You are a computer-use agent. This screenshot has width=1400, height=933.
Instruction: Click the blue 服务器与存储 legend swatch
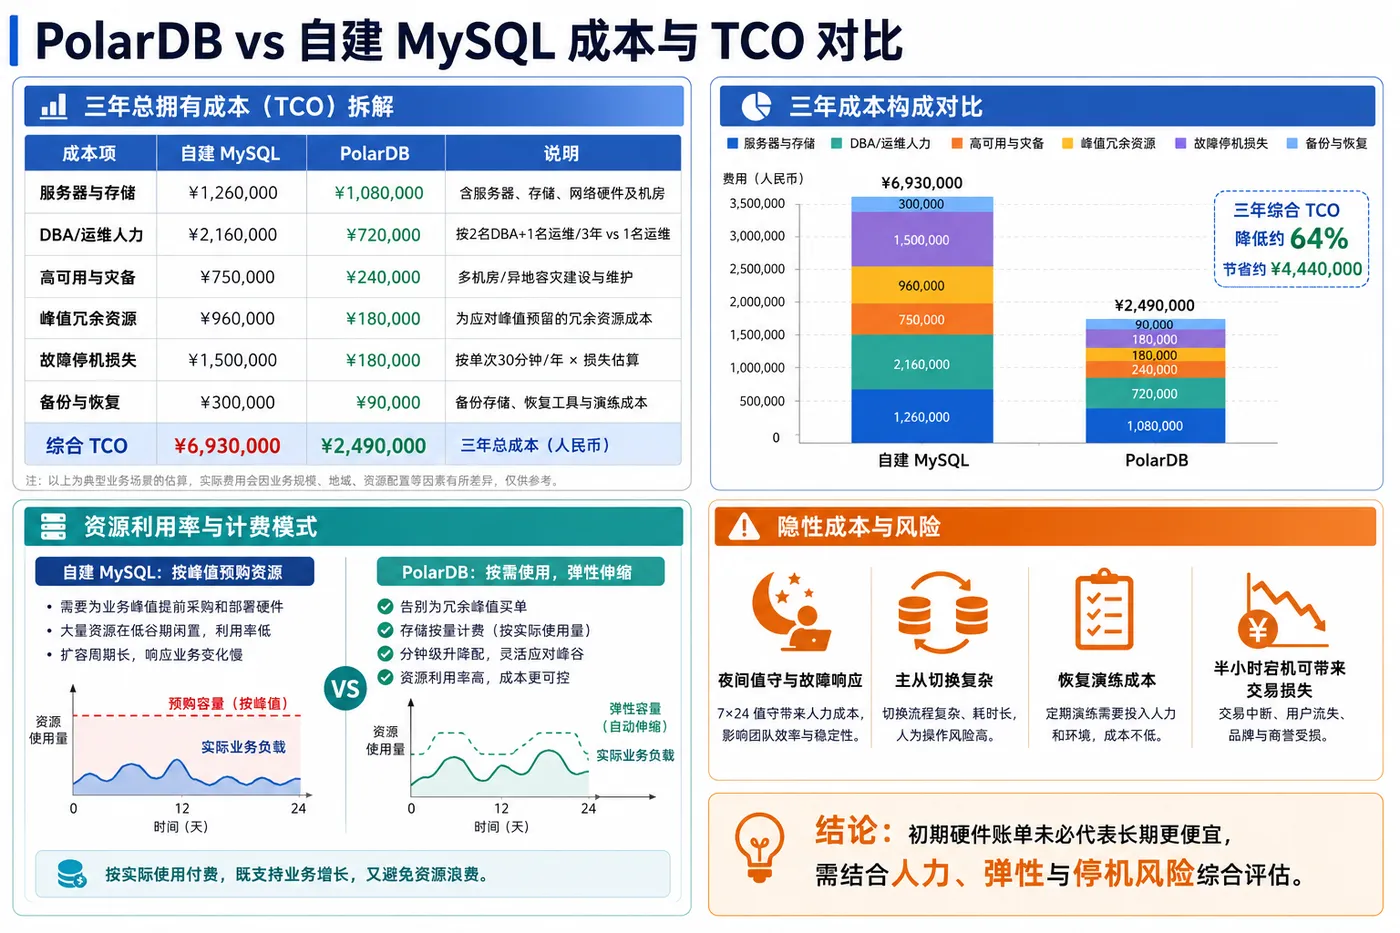[x=732, y=143]
